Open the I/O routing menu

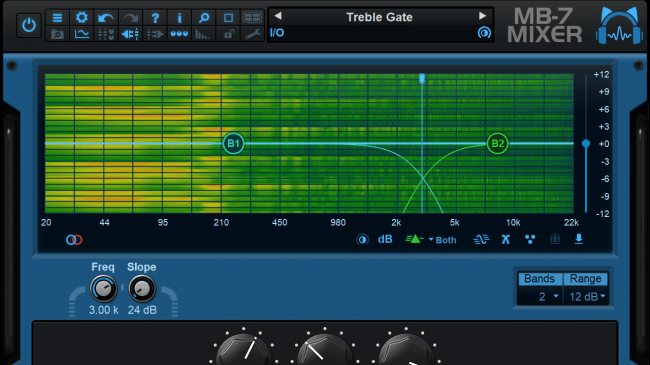pyautogui.click(x=277, y=33)
